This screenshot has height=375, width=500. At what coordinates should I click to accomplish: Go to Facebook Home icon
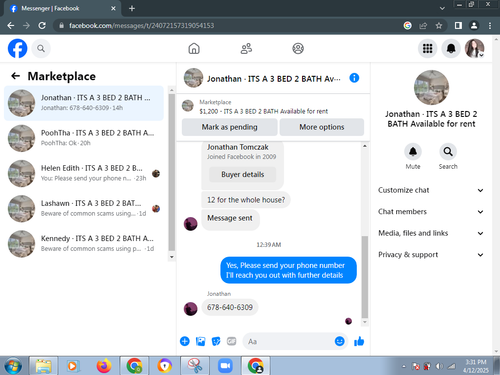click(194, 49)
